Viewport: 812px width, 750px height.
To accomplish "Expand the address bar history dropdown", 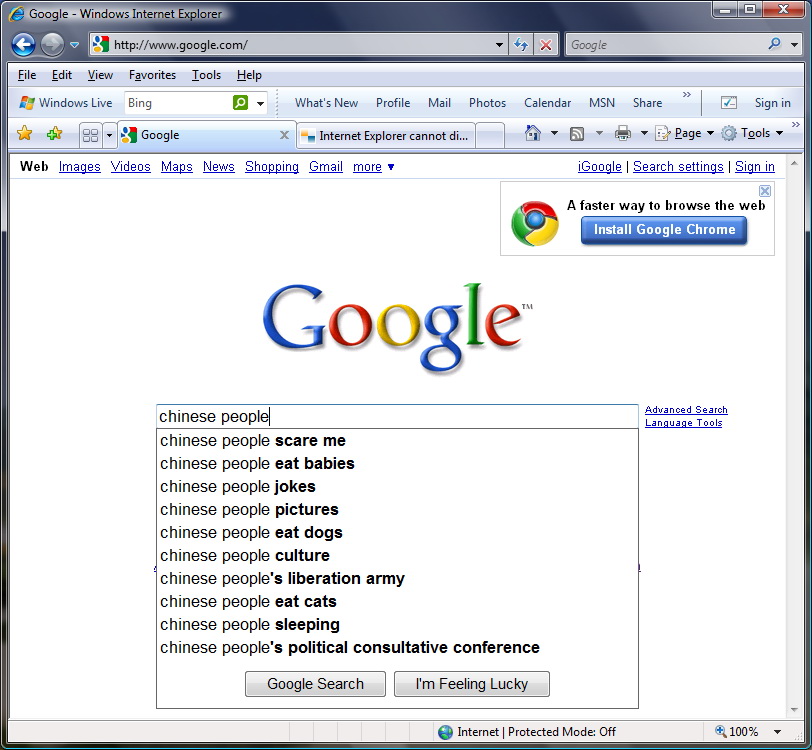I will [500, 45].
